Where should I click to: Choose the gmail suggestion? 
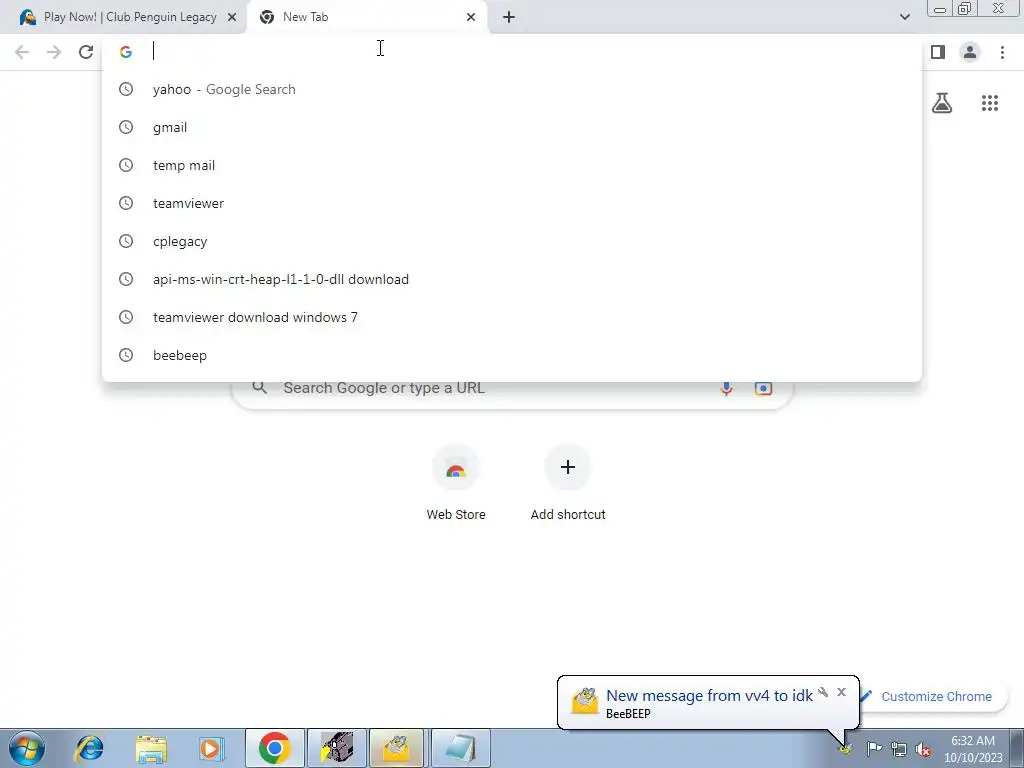pyautogui.click(x=512, y=127)
